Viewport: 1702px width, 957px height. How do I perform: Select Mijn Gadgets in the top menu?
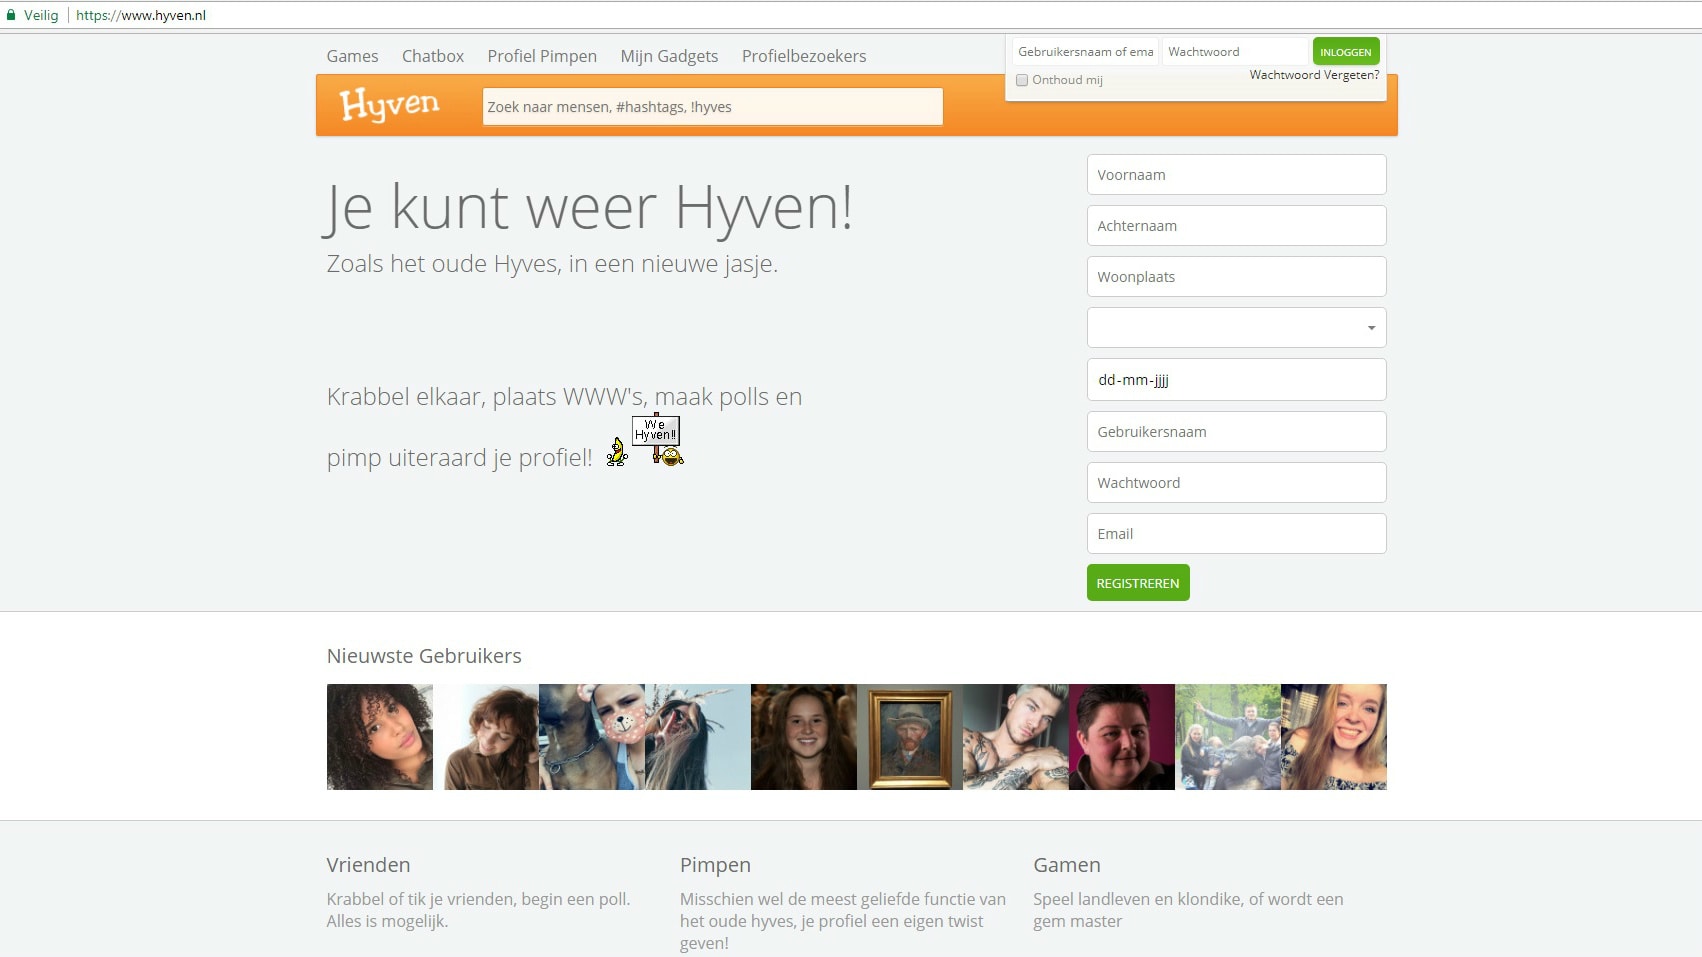click(669, 56)
